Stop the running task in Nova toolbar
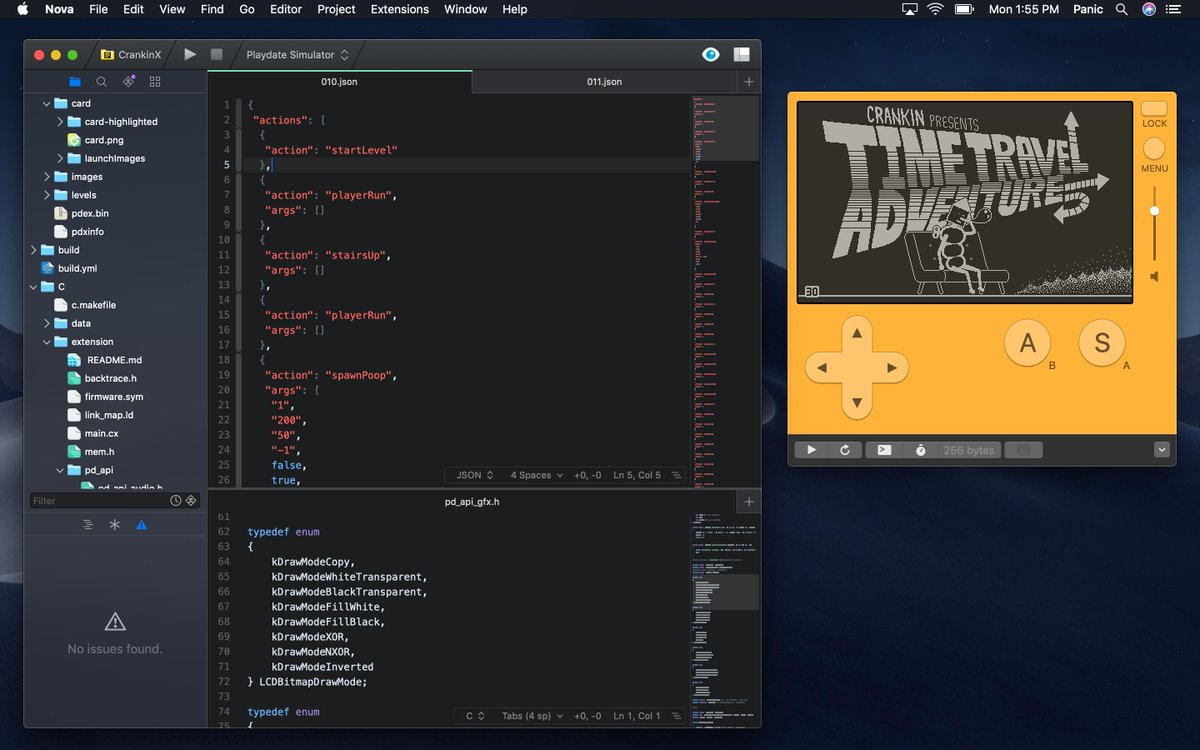Viewport: 1200px width, 750px height. [216, 54]
